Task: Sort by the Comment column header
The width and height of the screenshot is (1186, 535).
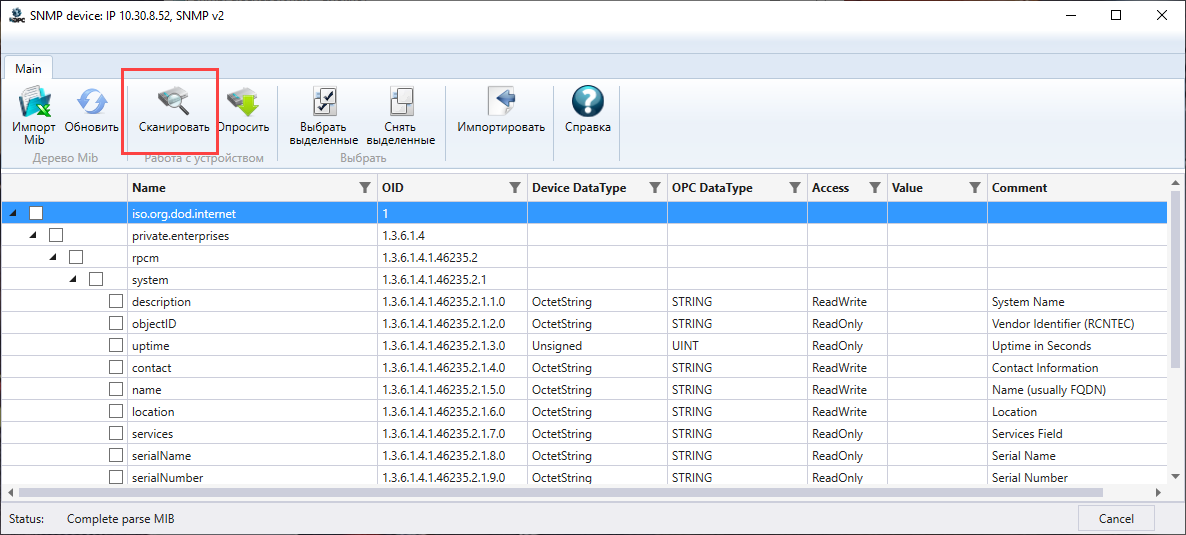Action: click(1019, 188)
